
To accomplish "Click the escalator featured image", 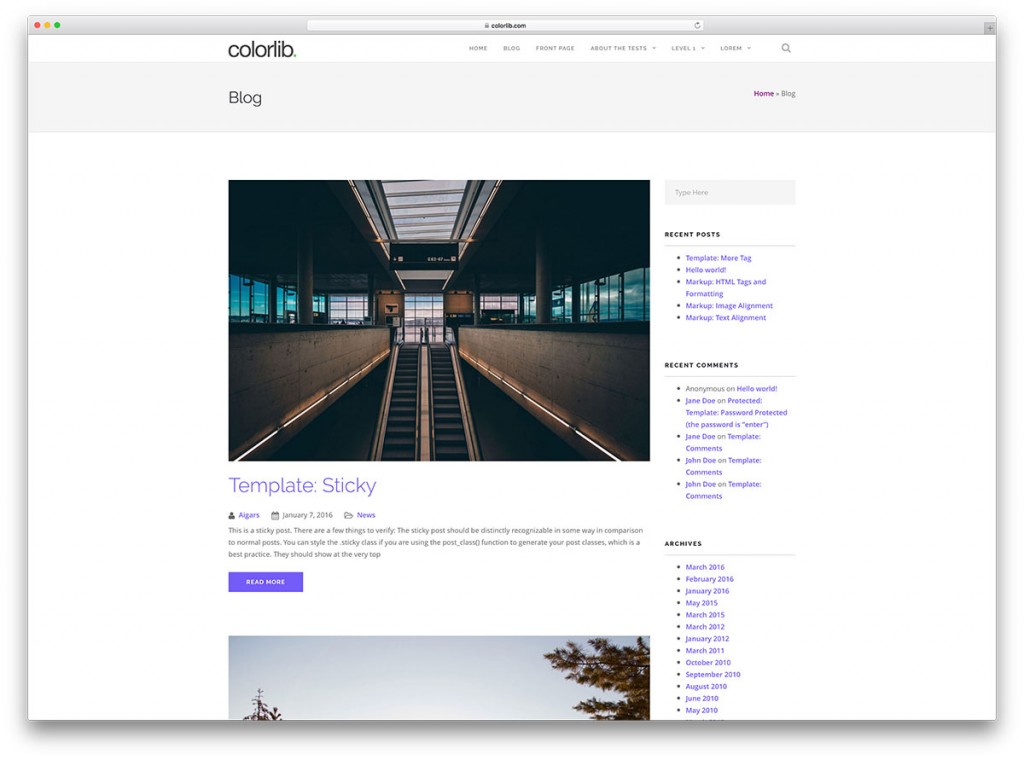I will 438,320.
